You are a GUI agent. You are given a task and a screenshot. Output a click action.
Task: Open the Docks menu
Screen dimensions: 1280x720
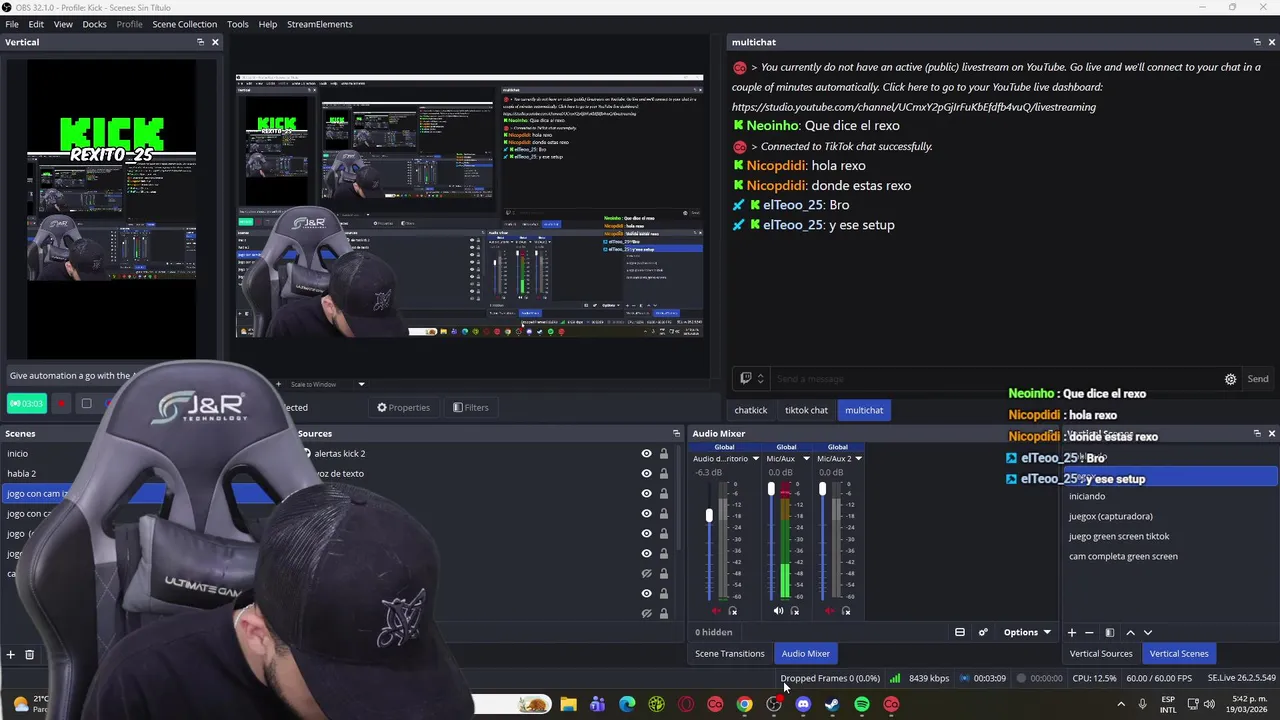pyautogui.click(x=94, y=24)
